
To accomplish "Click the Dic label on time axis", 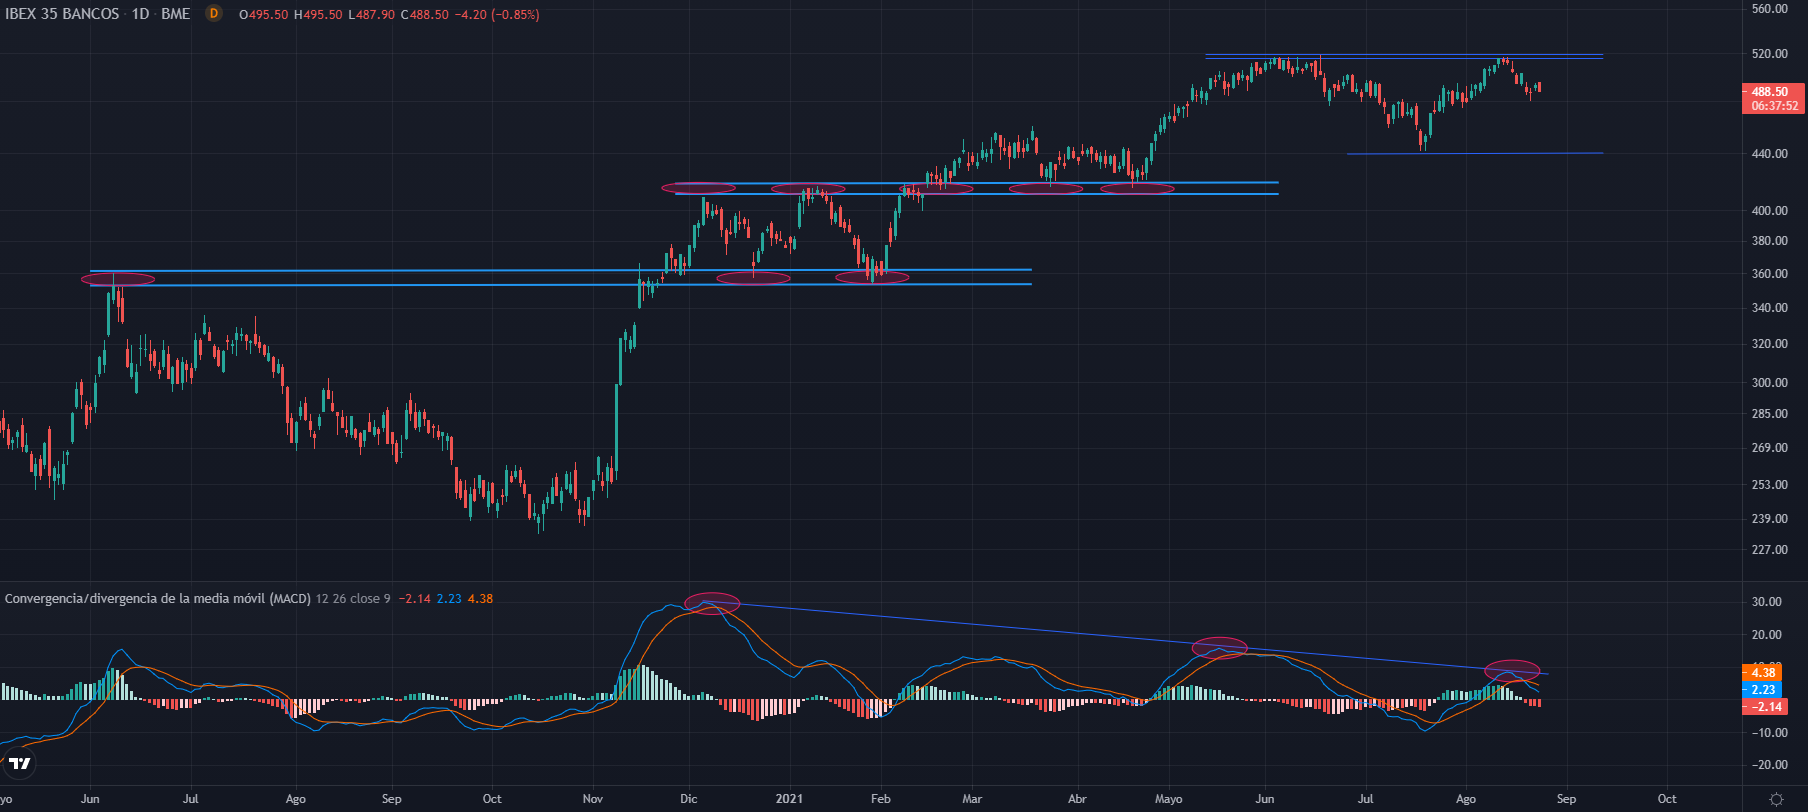I will (x=689, y=799).
